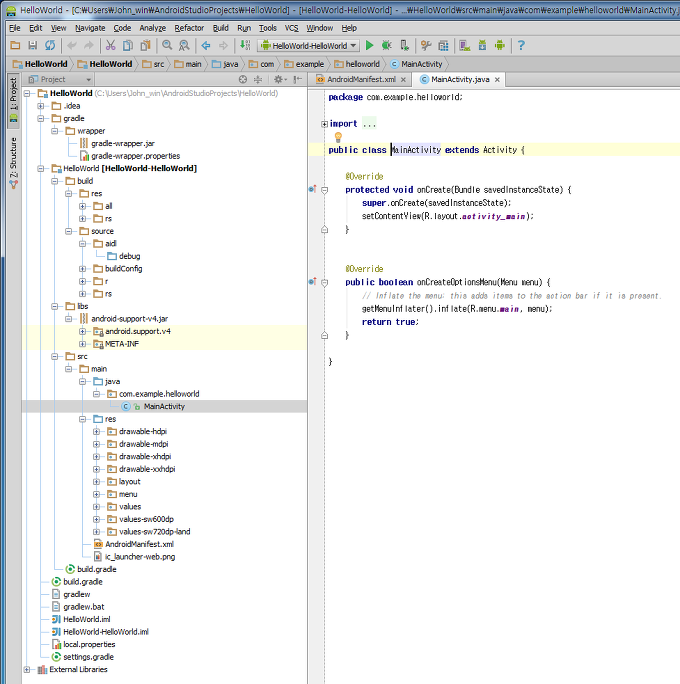Image resolution: width=680 pixels, height=684 pixels.
Task: Click the Synchronize refresh icon
Action: click(x=50, y=45)
